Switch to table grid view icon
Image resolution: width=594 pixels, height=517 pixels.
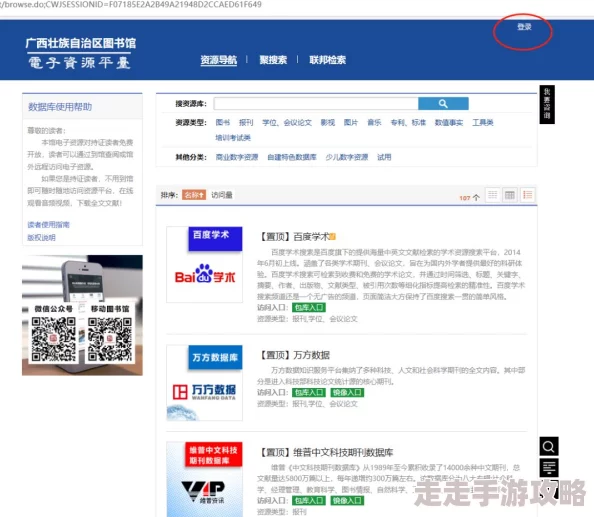pyautogui.click(x=510, y=195)
